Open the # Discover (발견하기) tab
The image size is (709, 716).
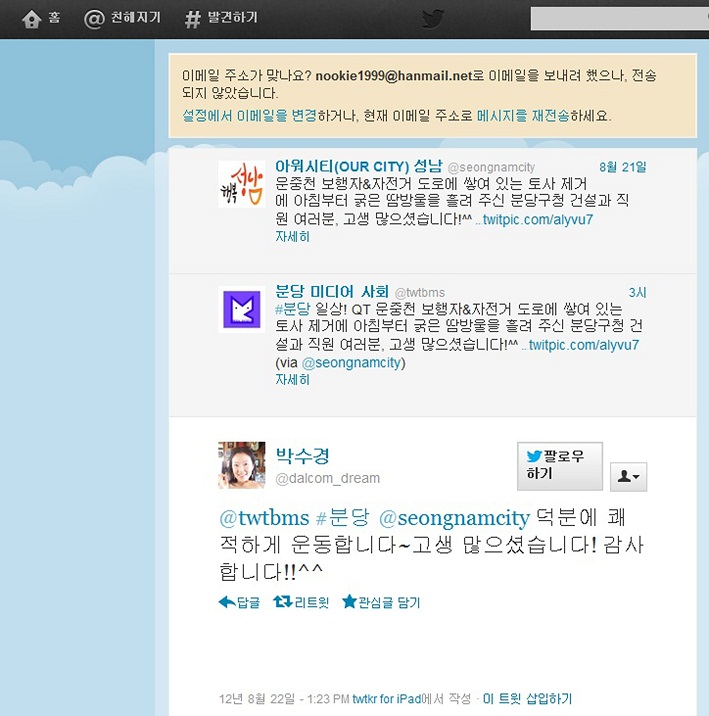(x=221, y=19)
